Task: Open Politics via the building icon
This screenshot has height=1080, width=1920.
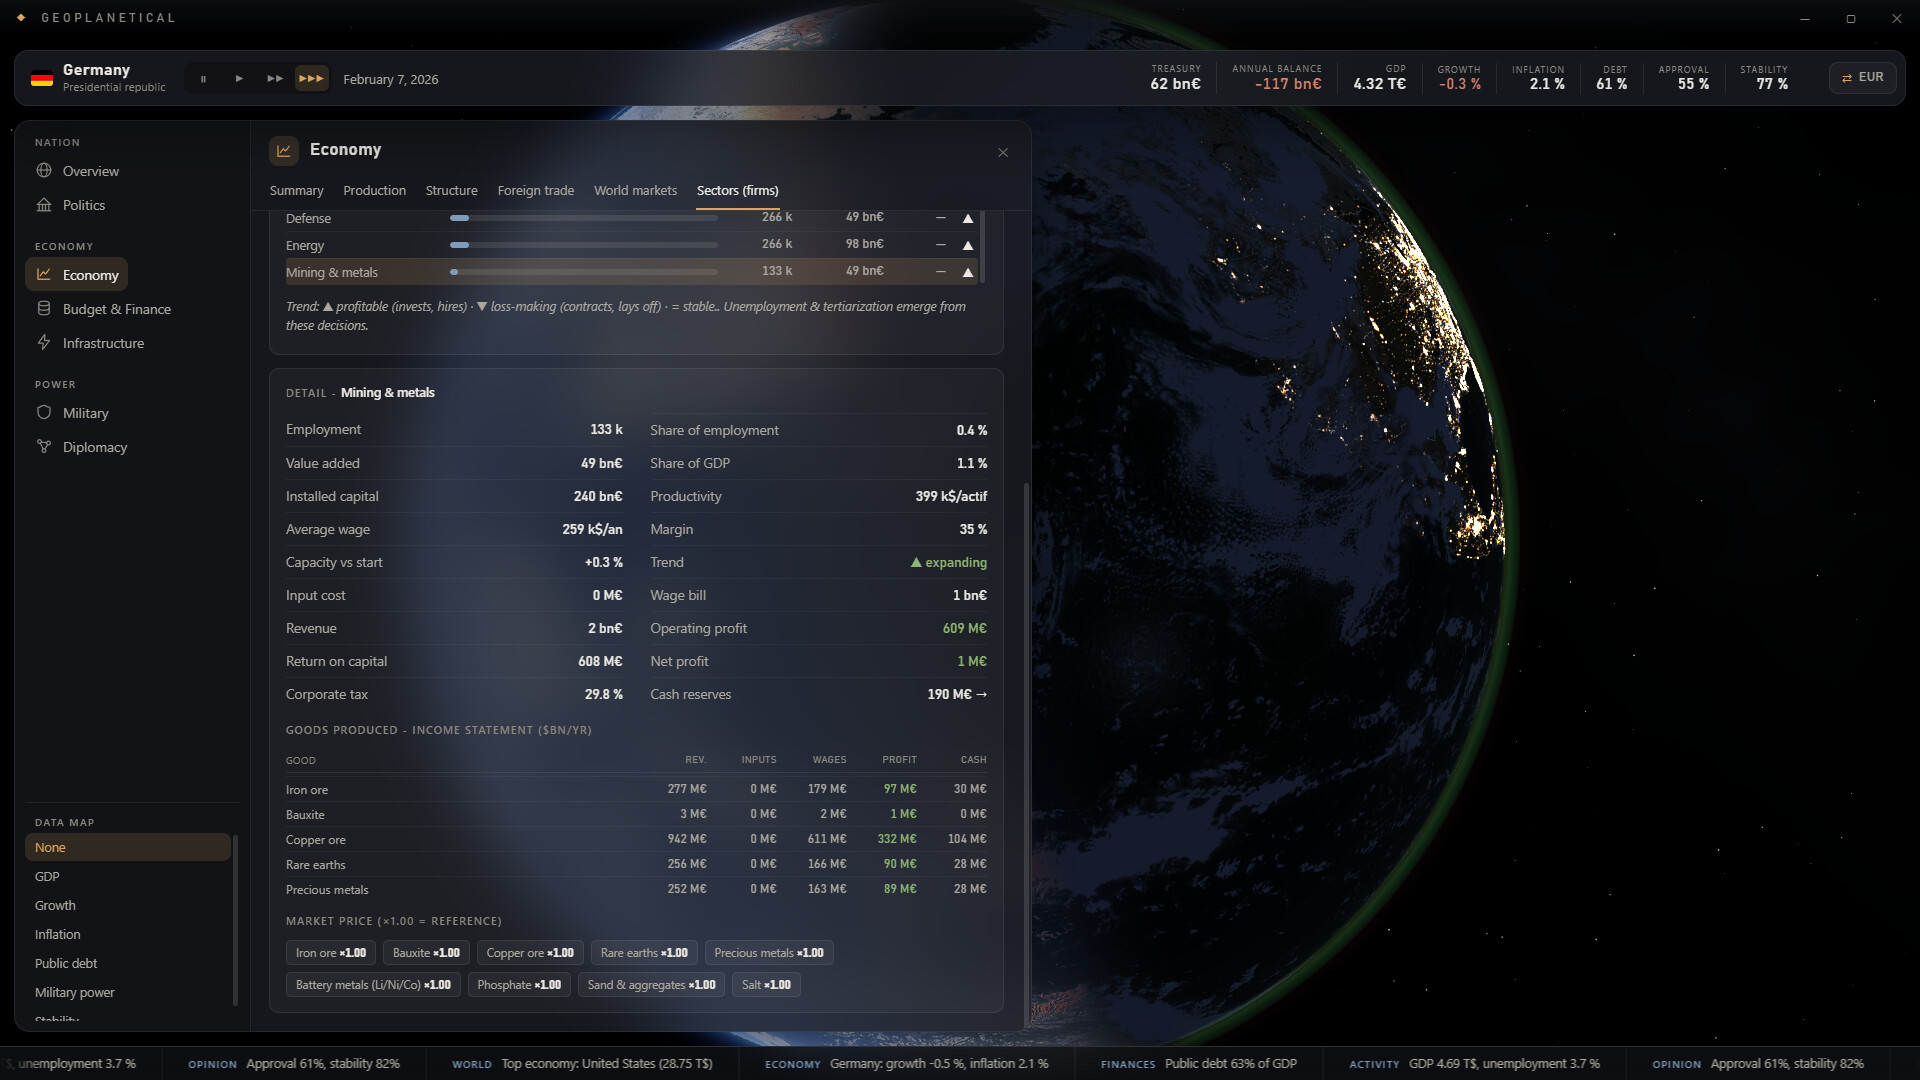Action: coord(44,205)
